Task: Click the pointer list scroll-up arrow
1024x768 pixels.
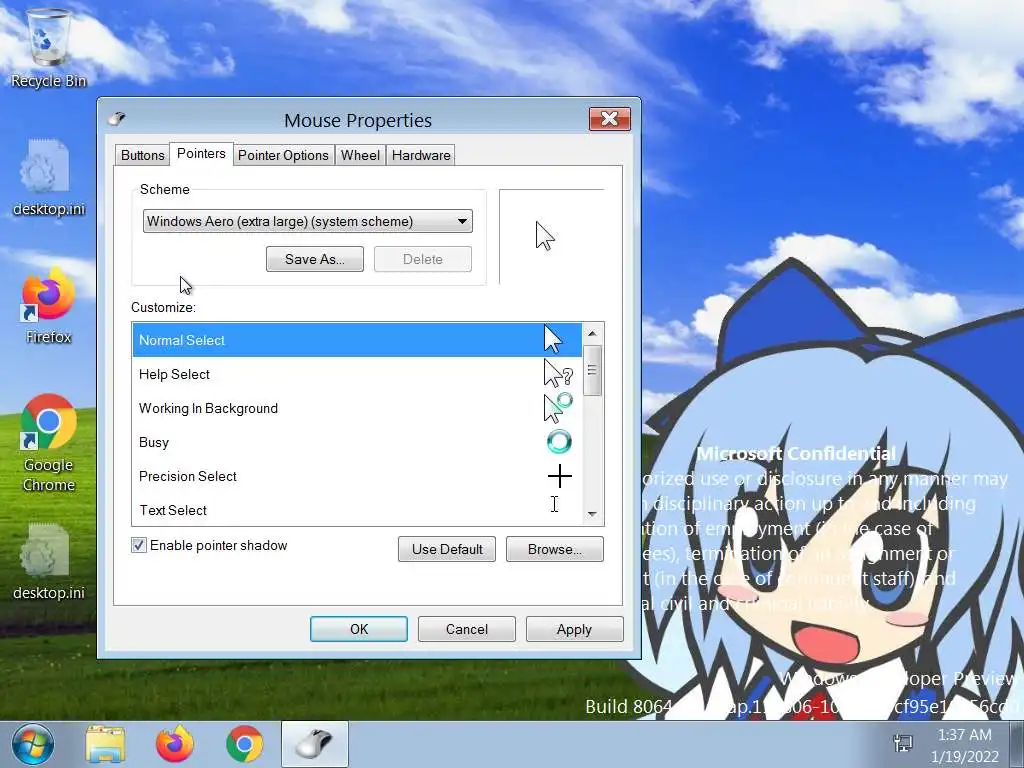Action: (x=592, y=334)
